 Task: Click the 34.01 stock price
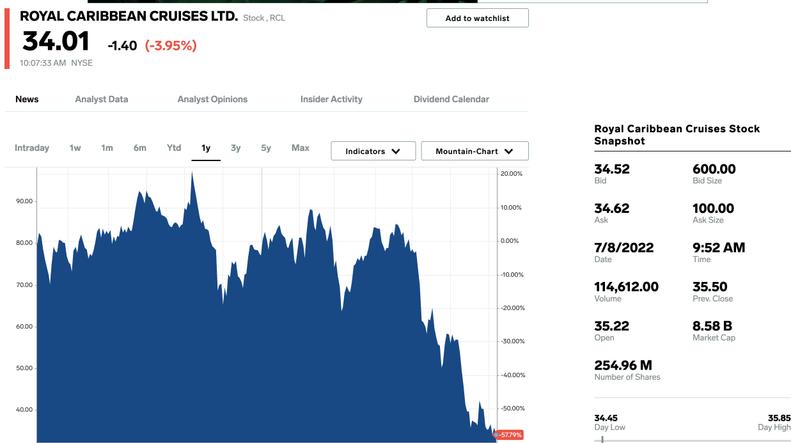56,41
